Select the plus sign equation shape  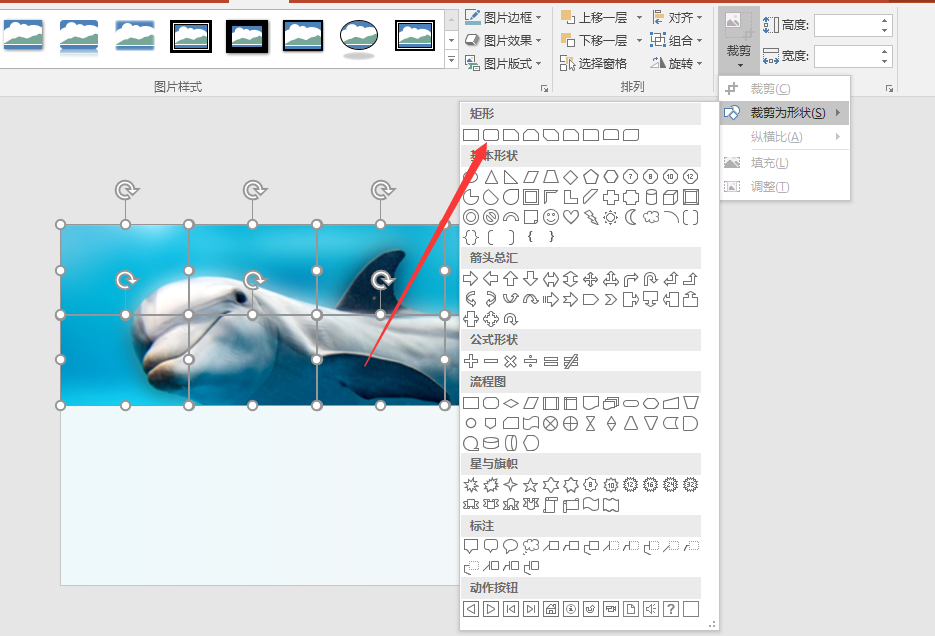[471, 361]
